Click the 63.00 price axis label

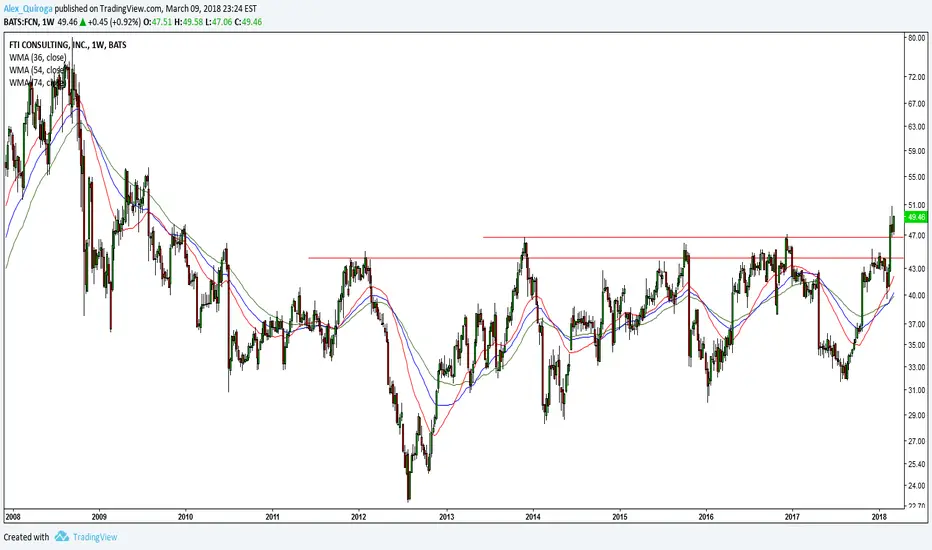tap(917, 127)
